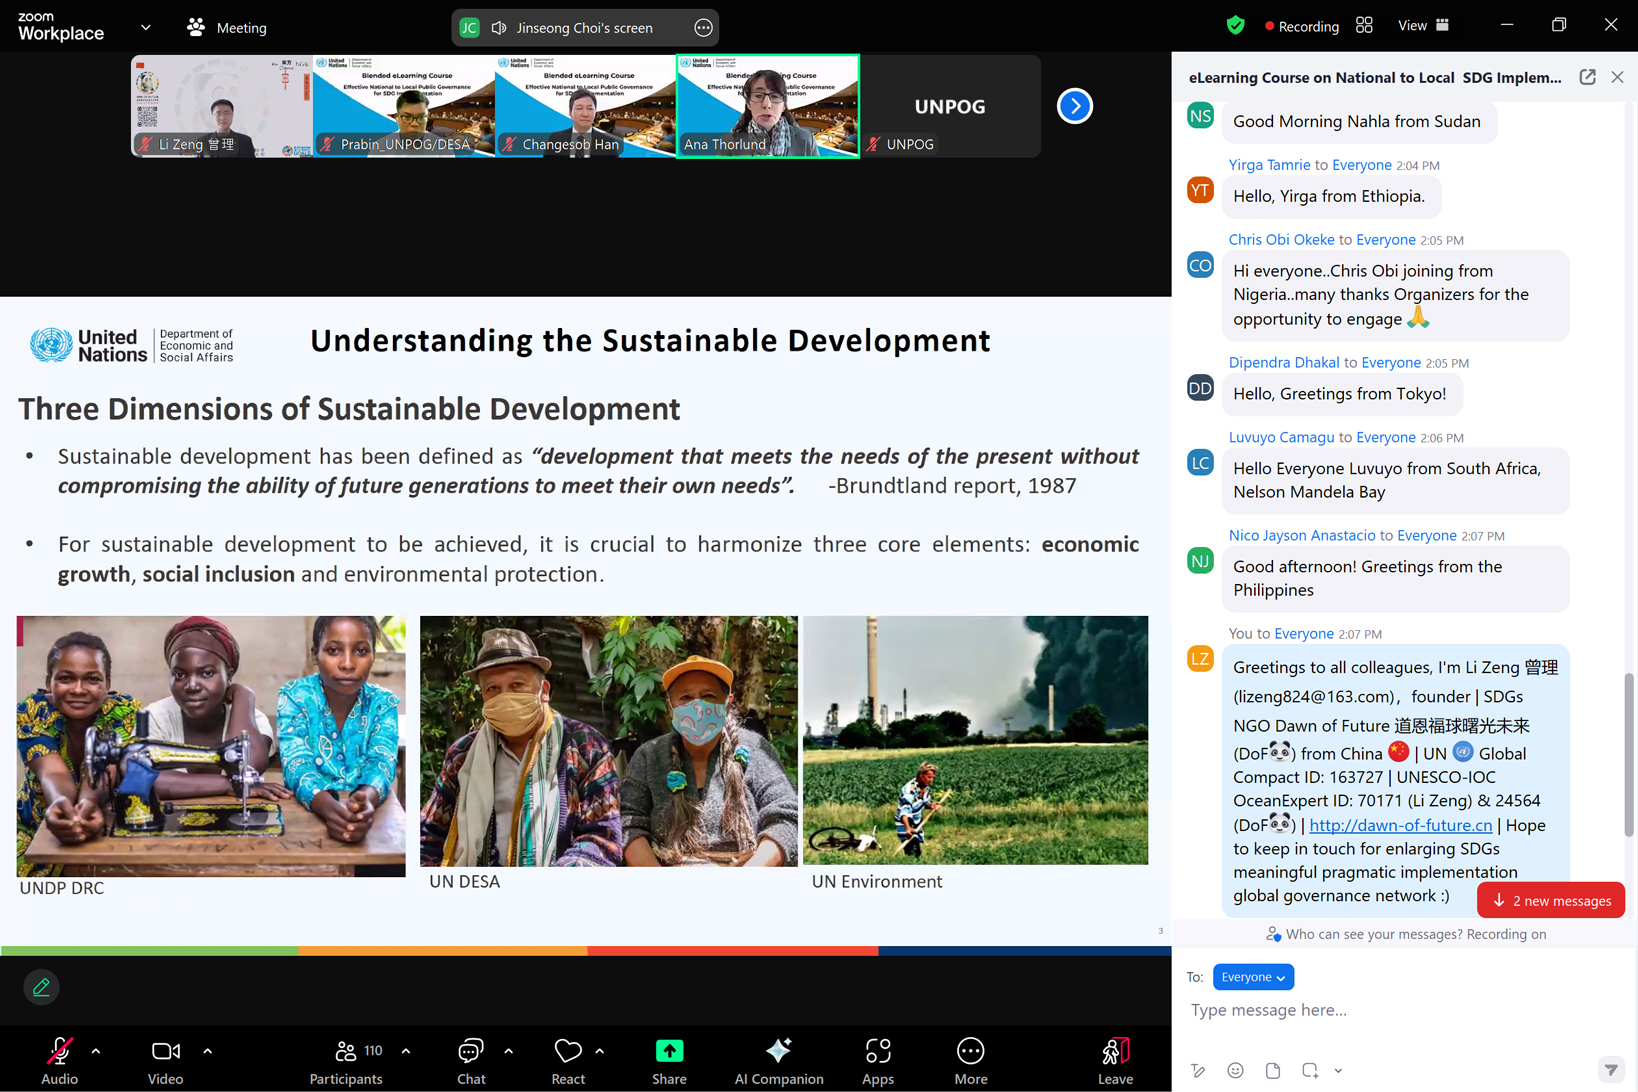
Task: Open the AI Companion panel
Action: 778,1060
